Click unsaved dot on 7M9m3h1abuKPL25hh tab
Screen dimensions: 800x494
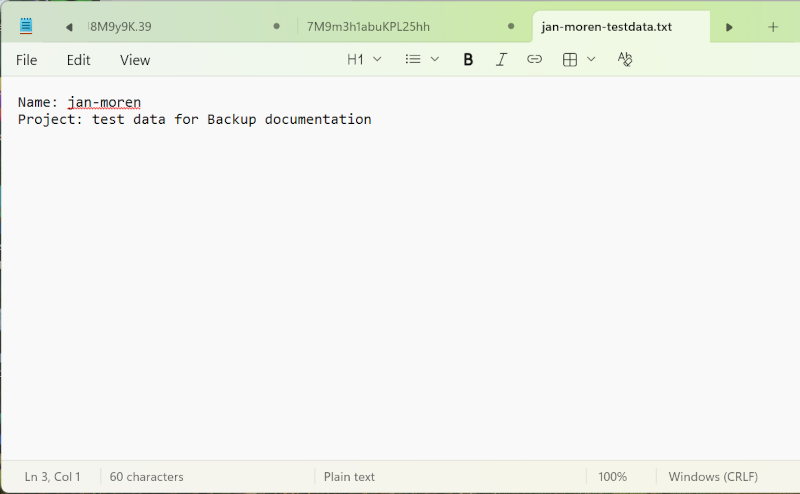click(x=511, y=26)
